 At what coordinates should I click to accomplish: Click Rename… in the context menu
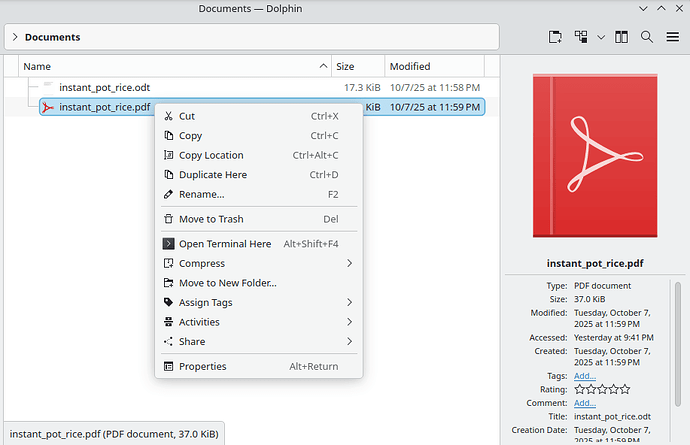[201, 194]
